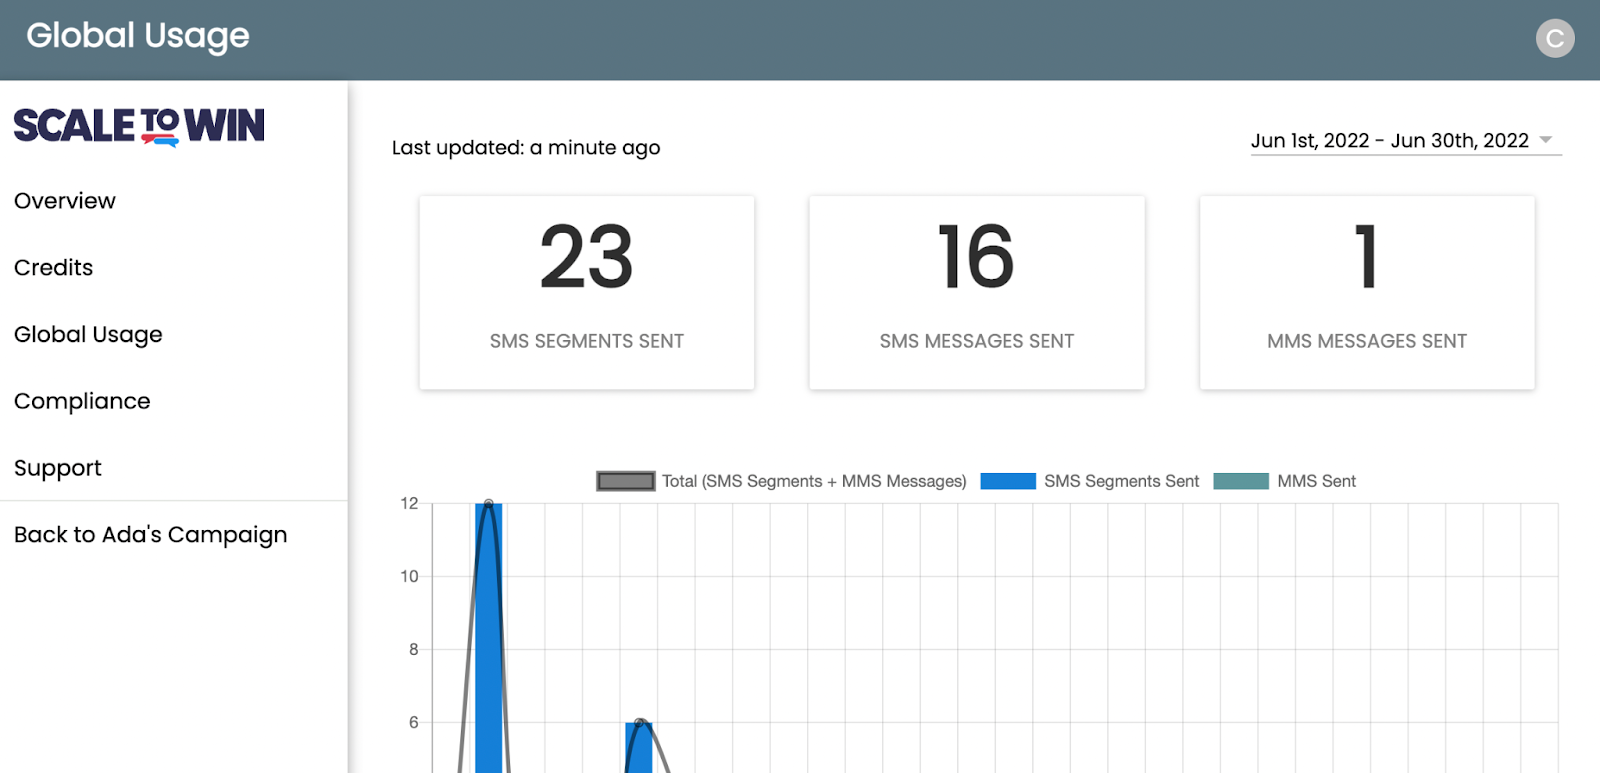Click the Scale to Win logo
This screenshot has height=773, width=1600.
pyautogui.click(x=139, y=127)
